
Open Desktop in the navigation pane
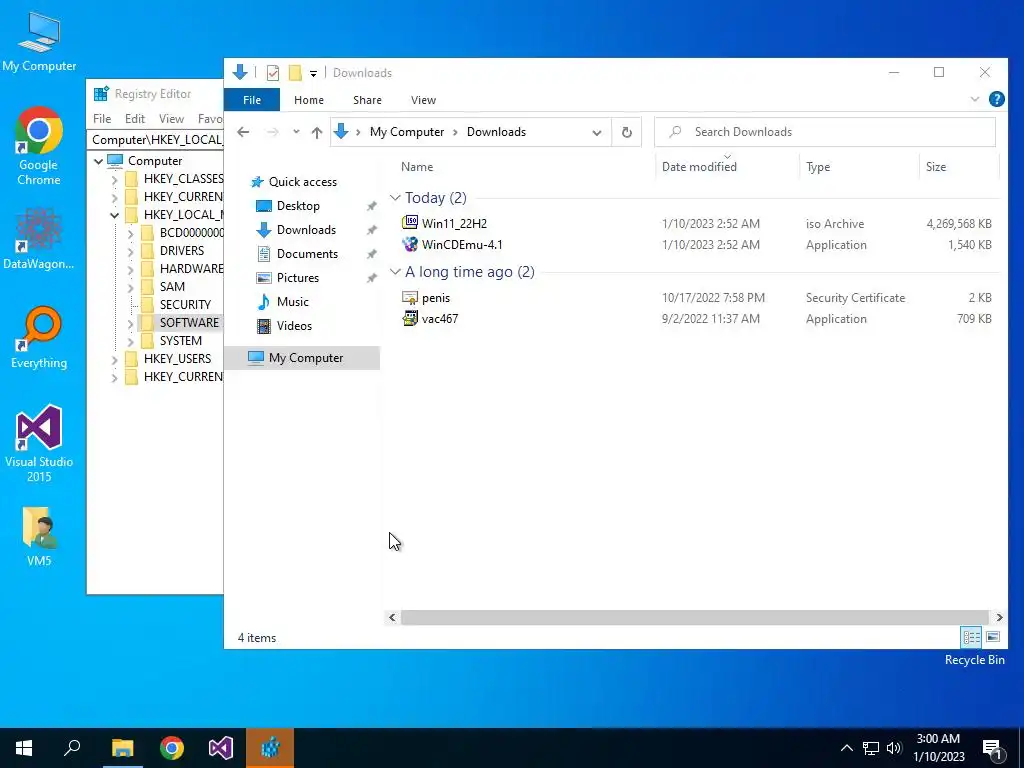[x=298, y=206]
